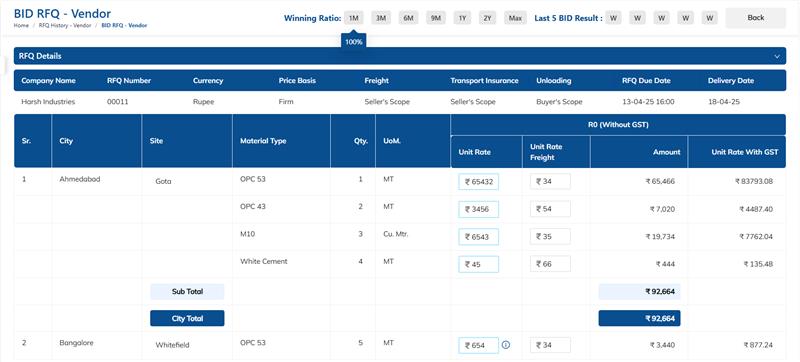Click RFQ number 00011
800x362 pixels.
click(117, 102)
